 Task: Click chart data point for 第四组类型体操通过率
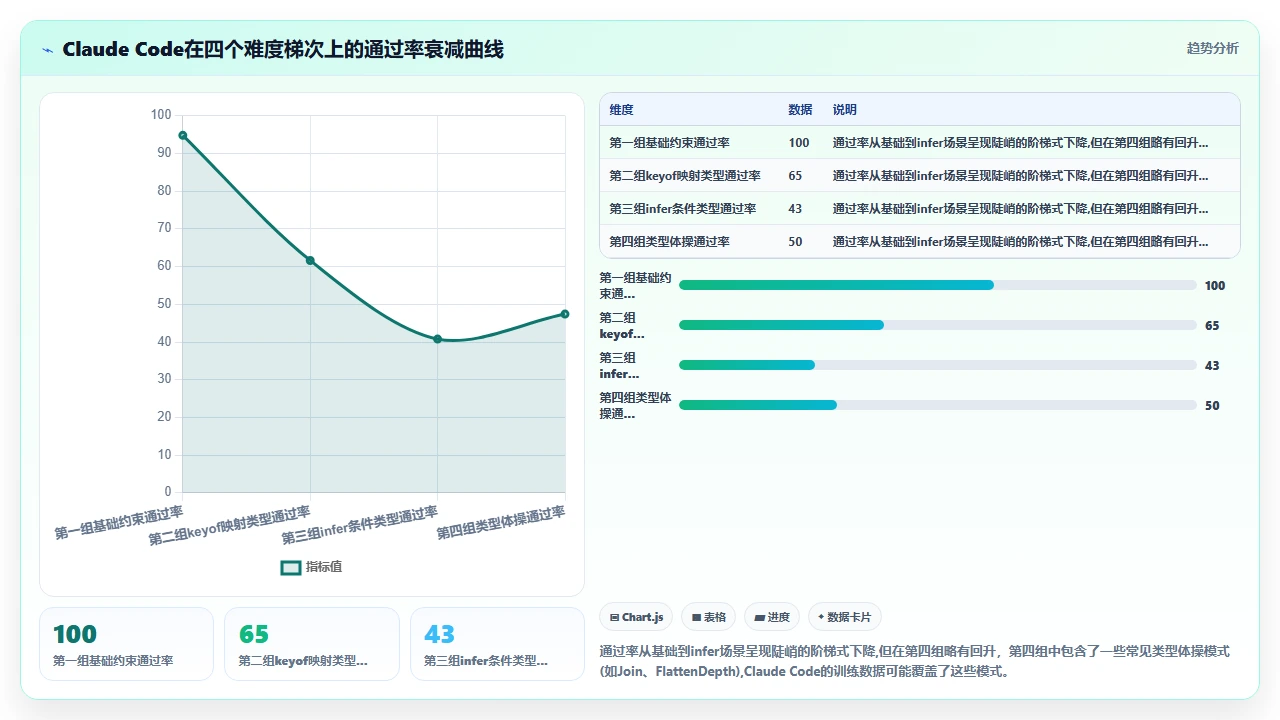pyautogui.click(x=565, y=314)
